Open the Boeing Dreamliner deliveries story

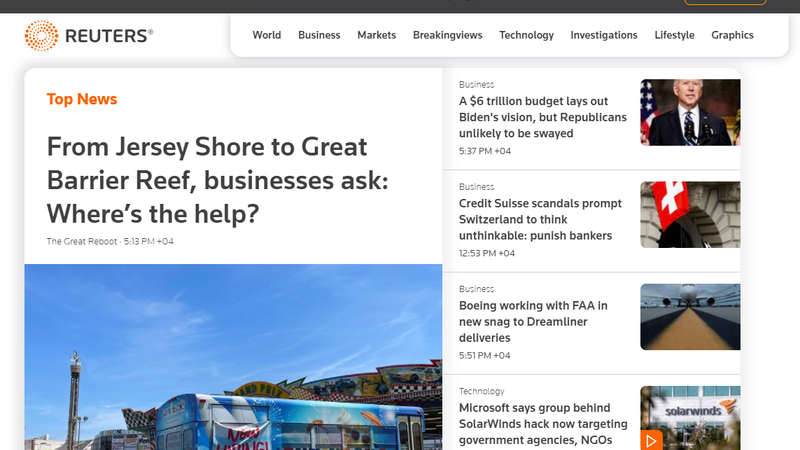click(x=533, y=321)
